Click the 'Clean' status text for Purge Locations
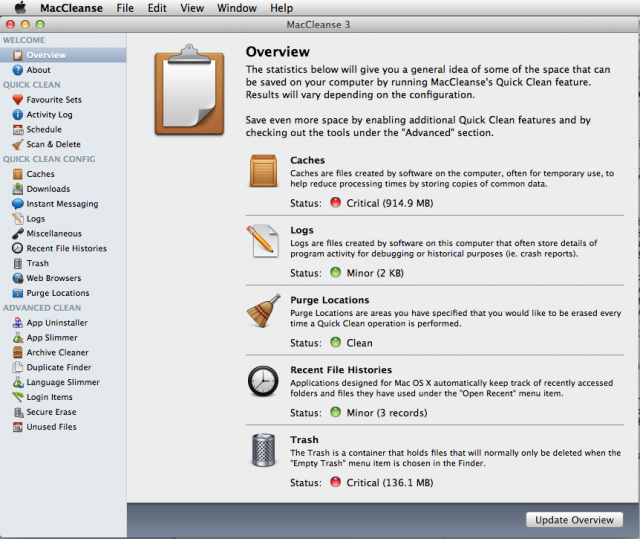Image resolution: width=640 pixels, height=539 pixels. (360, 343)
